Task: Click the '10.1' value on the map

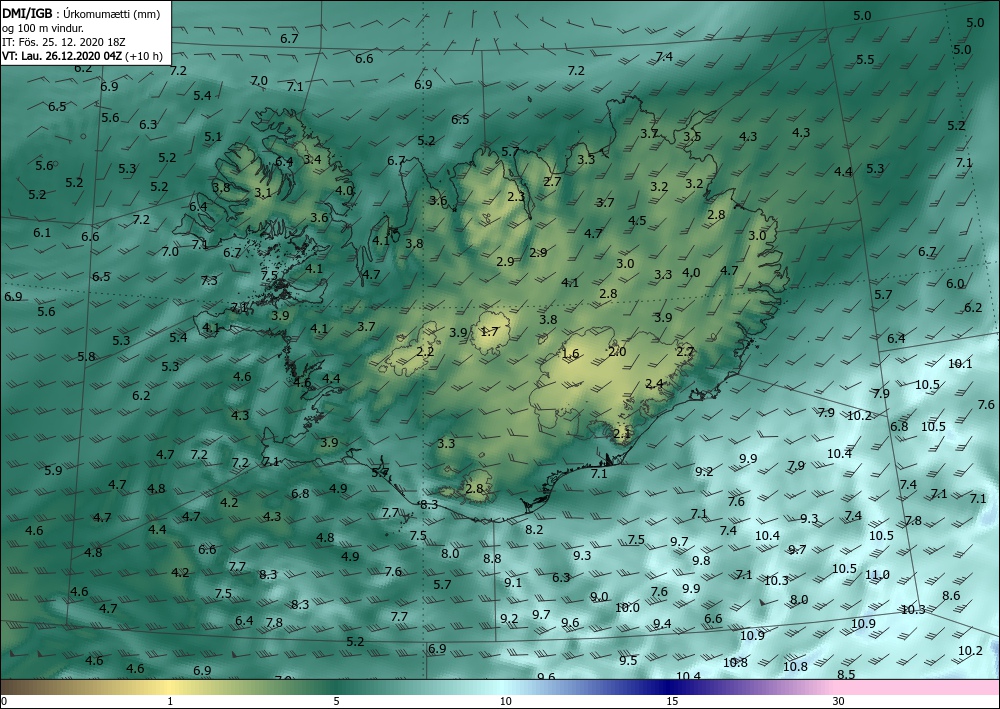Action: pos(960,363)
